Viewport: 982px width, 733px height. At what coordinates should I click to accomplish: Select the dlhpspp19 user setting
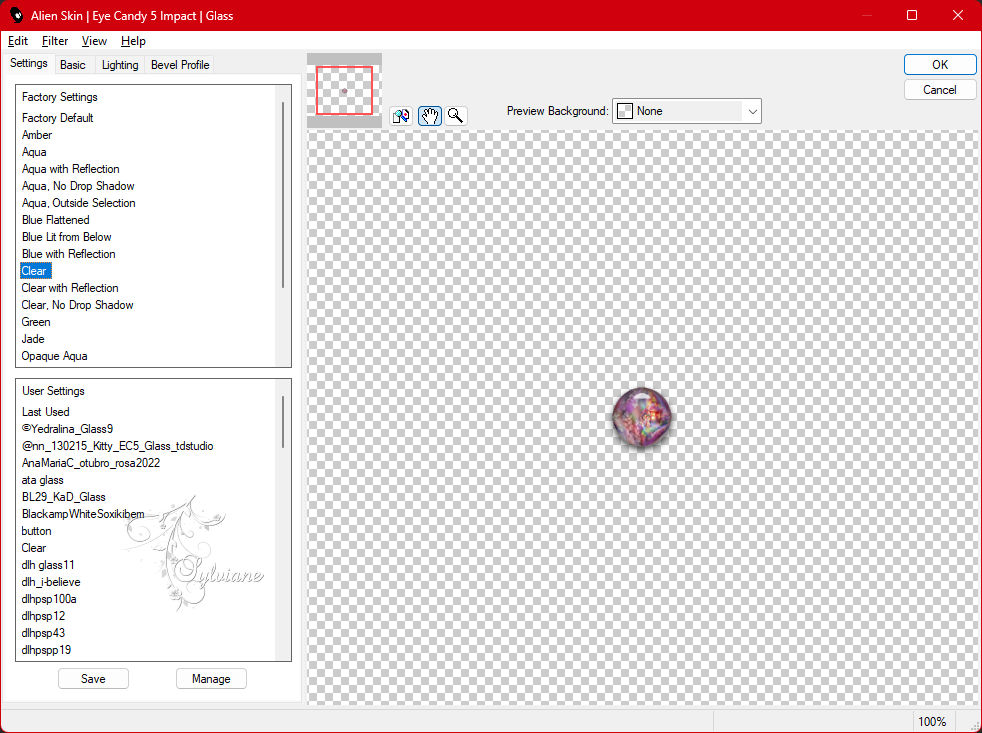pos(46,650)
